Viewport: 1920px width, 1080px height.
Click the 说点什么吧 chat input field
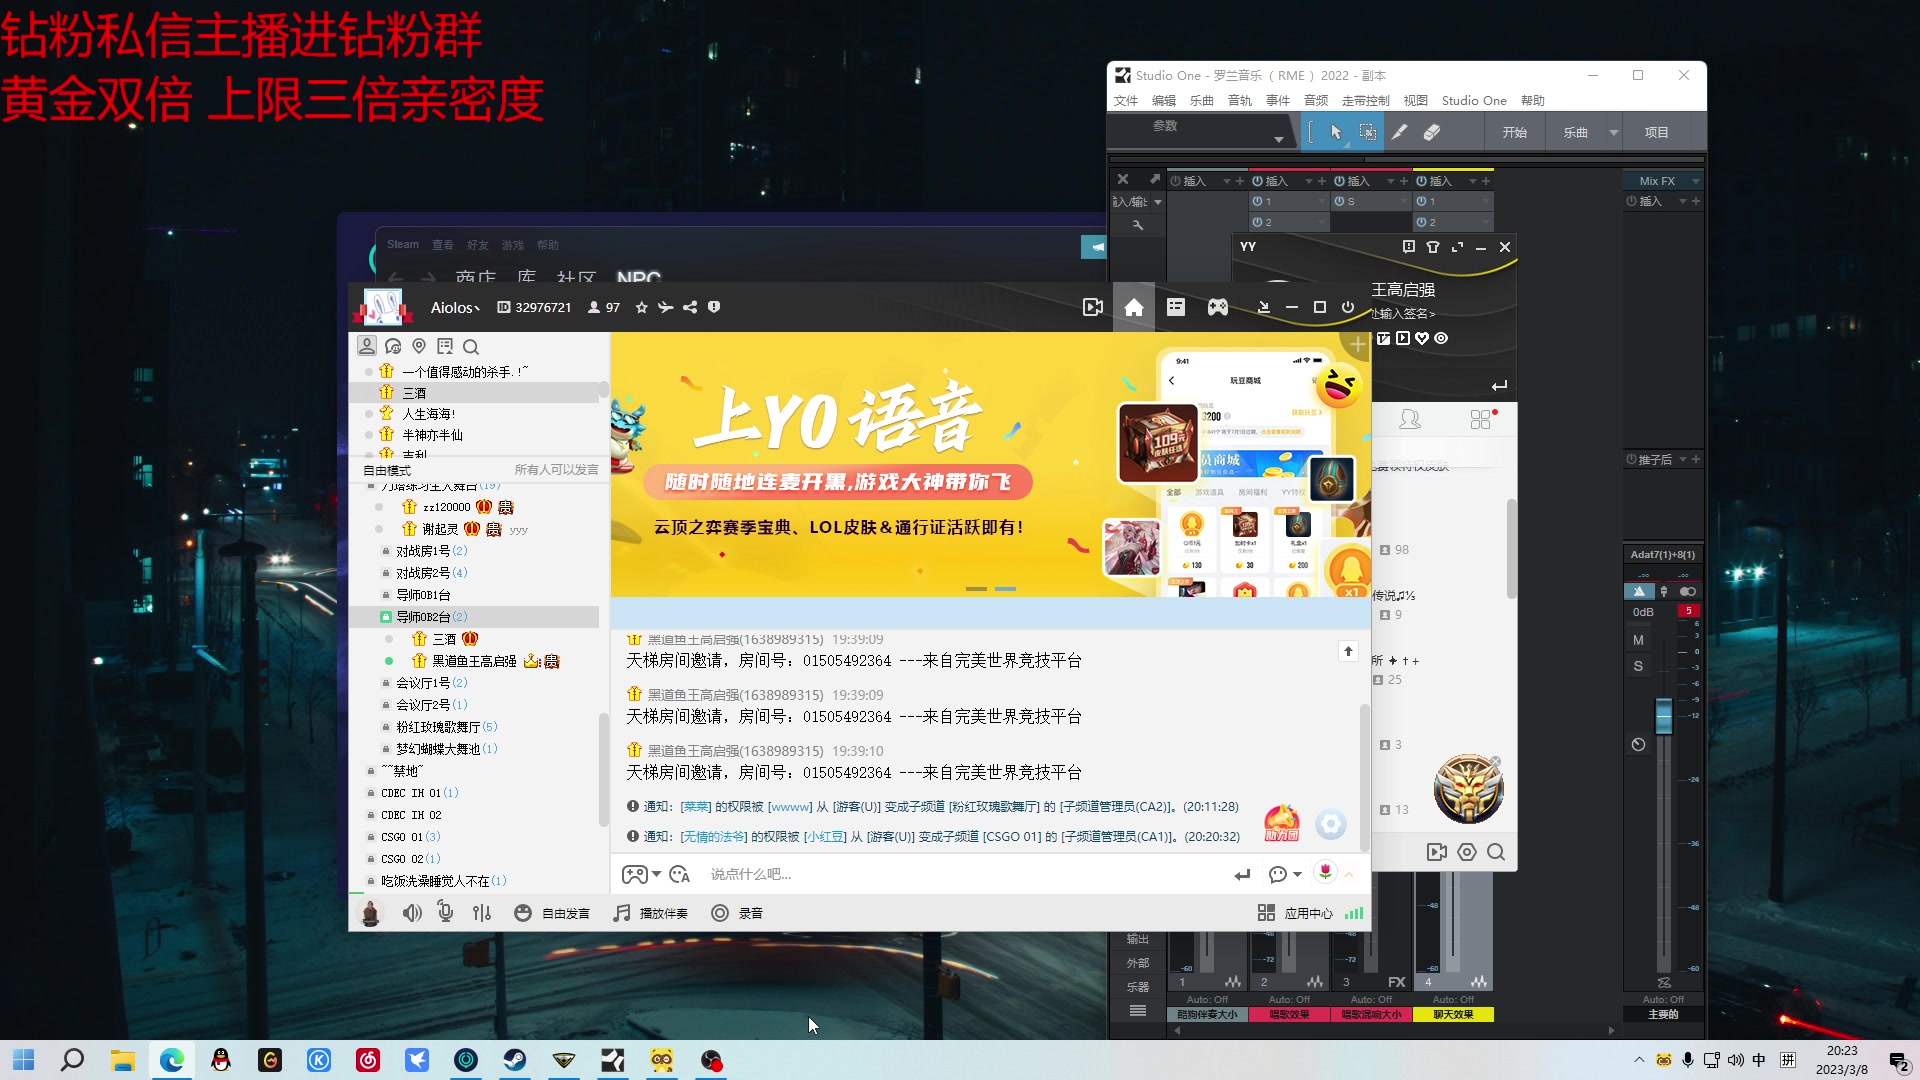(x=900, y=874)
